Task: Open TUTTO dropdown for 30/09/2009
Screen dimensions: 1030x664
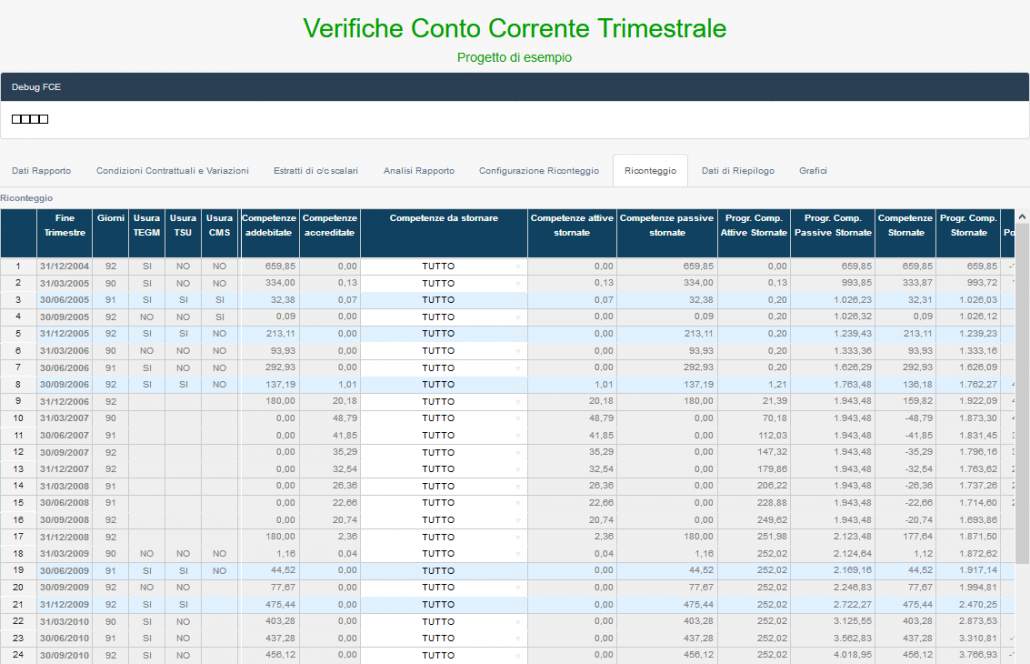Action: 444,588
